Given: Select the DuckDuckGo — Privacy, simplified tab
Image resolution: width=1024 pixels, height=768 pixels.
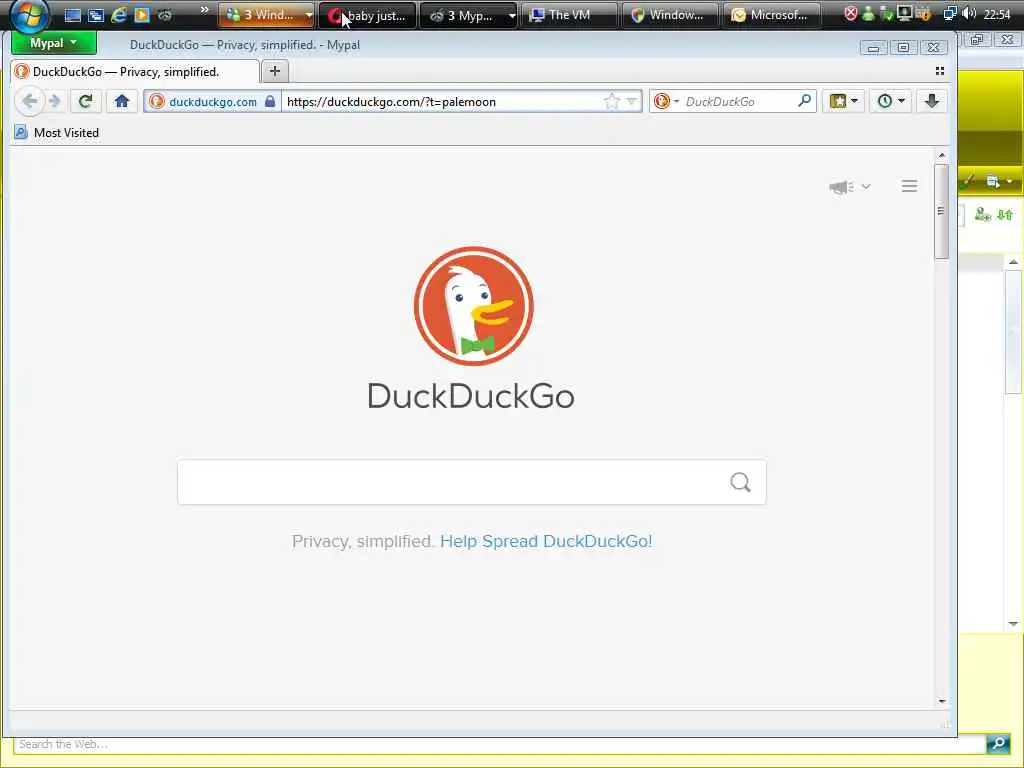Looking at the screenshot, I should [x=135, y=72].
